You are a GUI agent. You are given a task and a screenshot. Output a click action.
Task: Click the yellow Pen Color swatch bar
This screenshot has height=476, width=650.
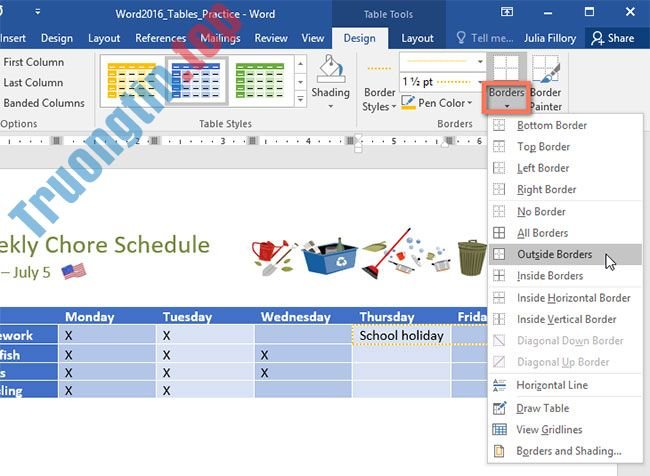coord(409,108)
